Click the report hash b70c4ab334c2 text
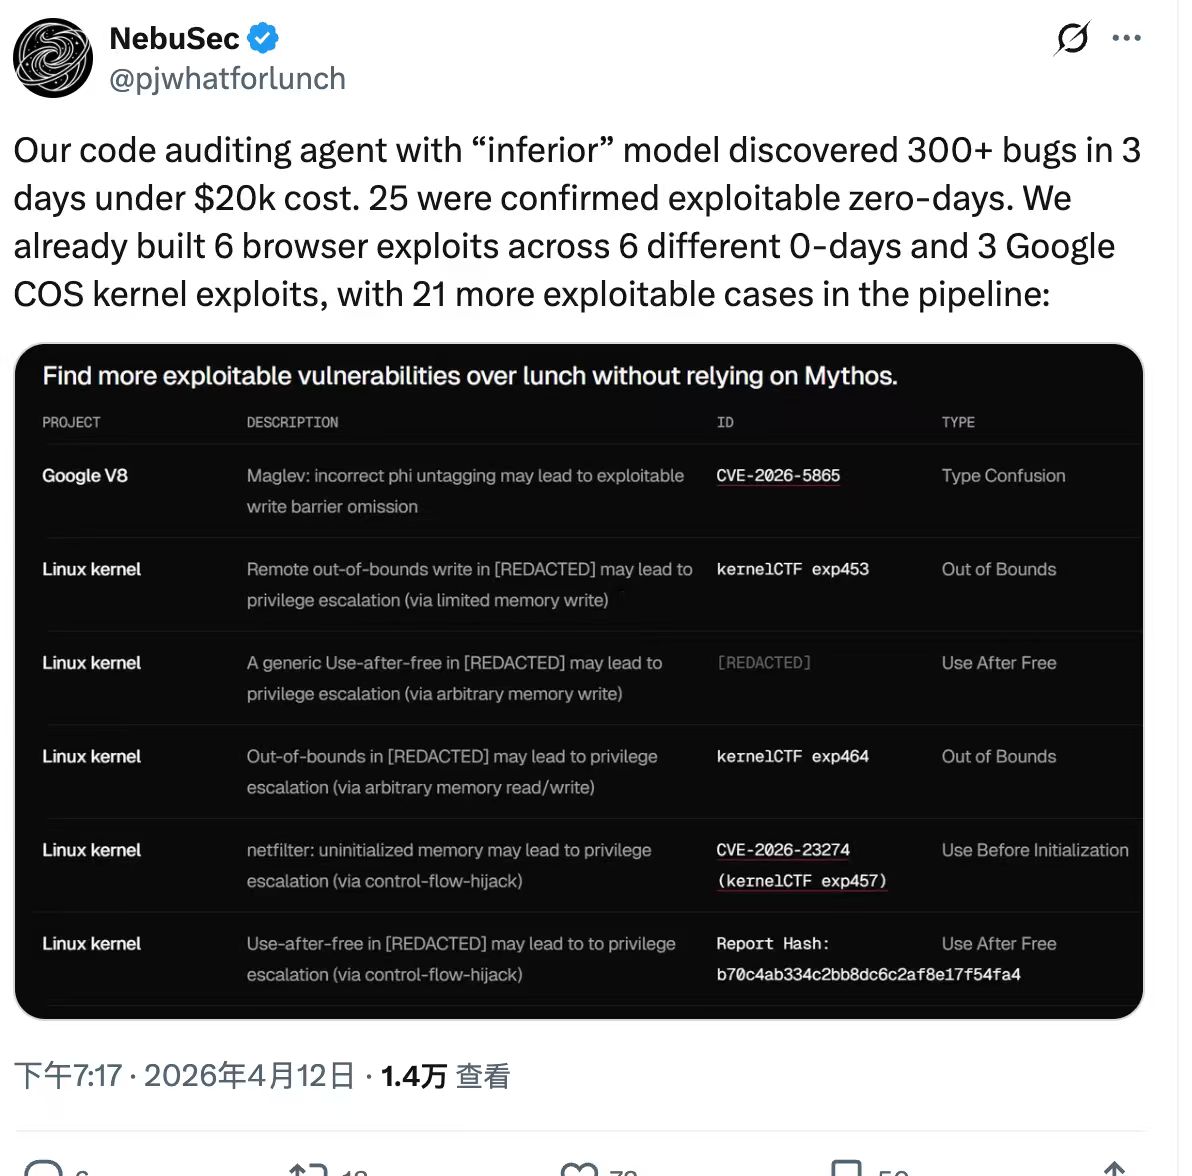Viewport: 1192px width, 1176px height. coord(868,975)
